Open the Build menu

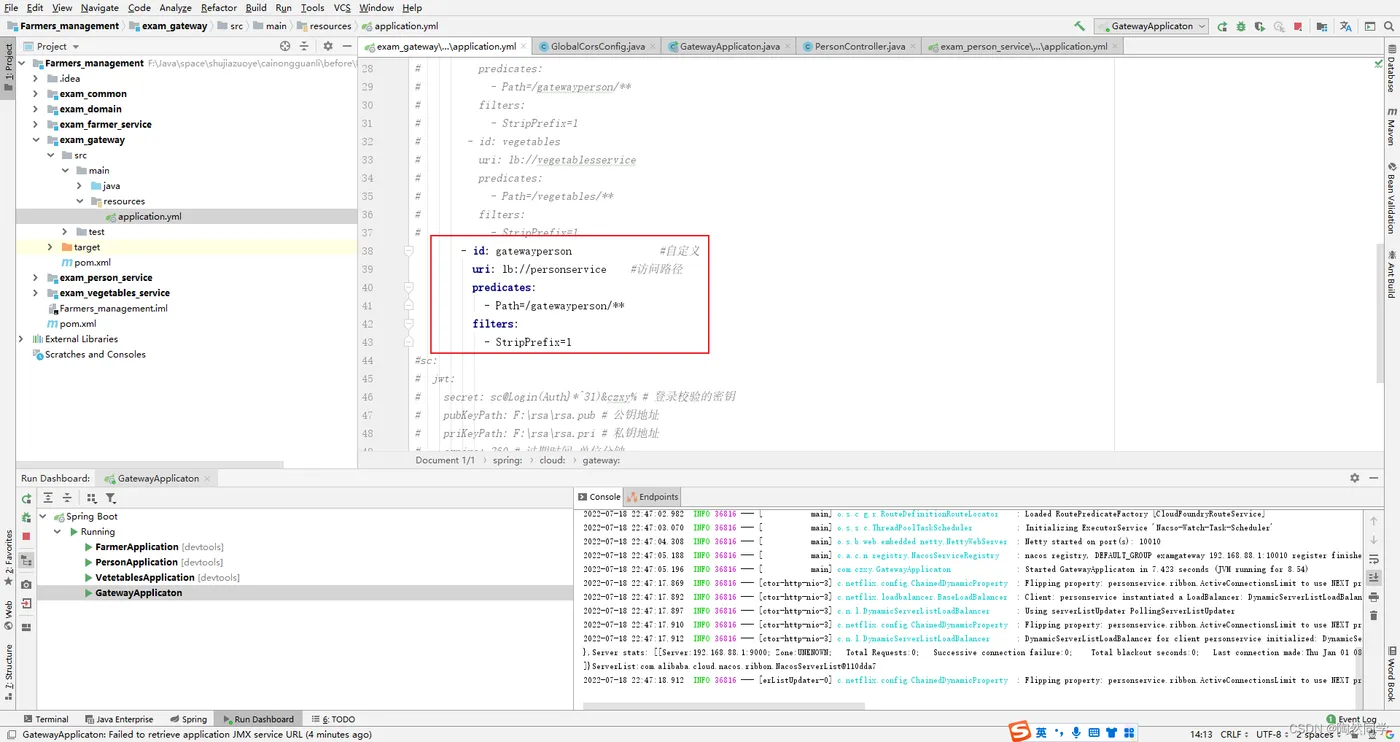(256, 8)
